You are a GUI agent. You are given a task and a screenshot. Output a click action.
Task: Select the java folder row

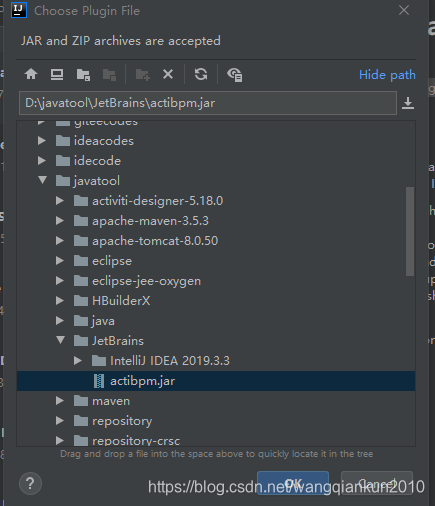click(x=216, y=321)
